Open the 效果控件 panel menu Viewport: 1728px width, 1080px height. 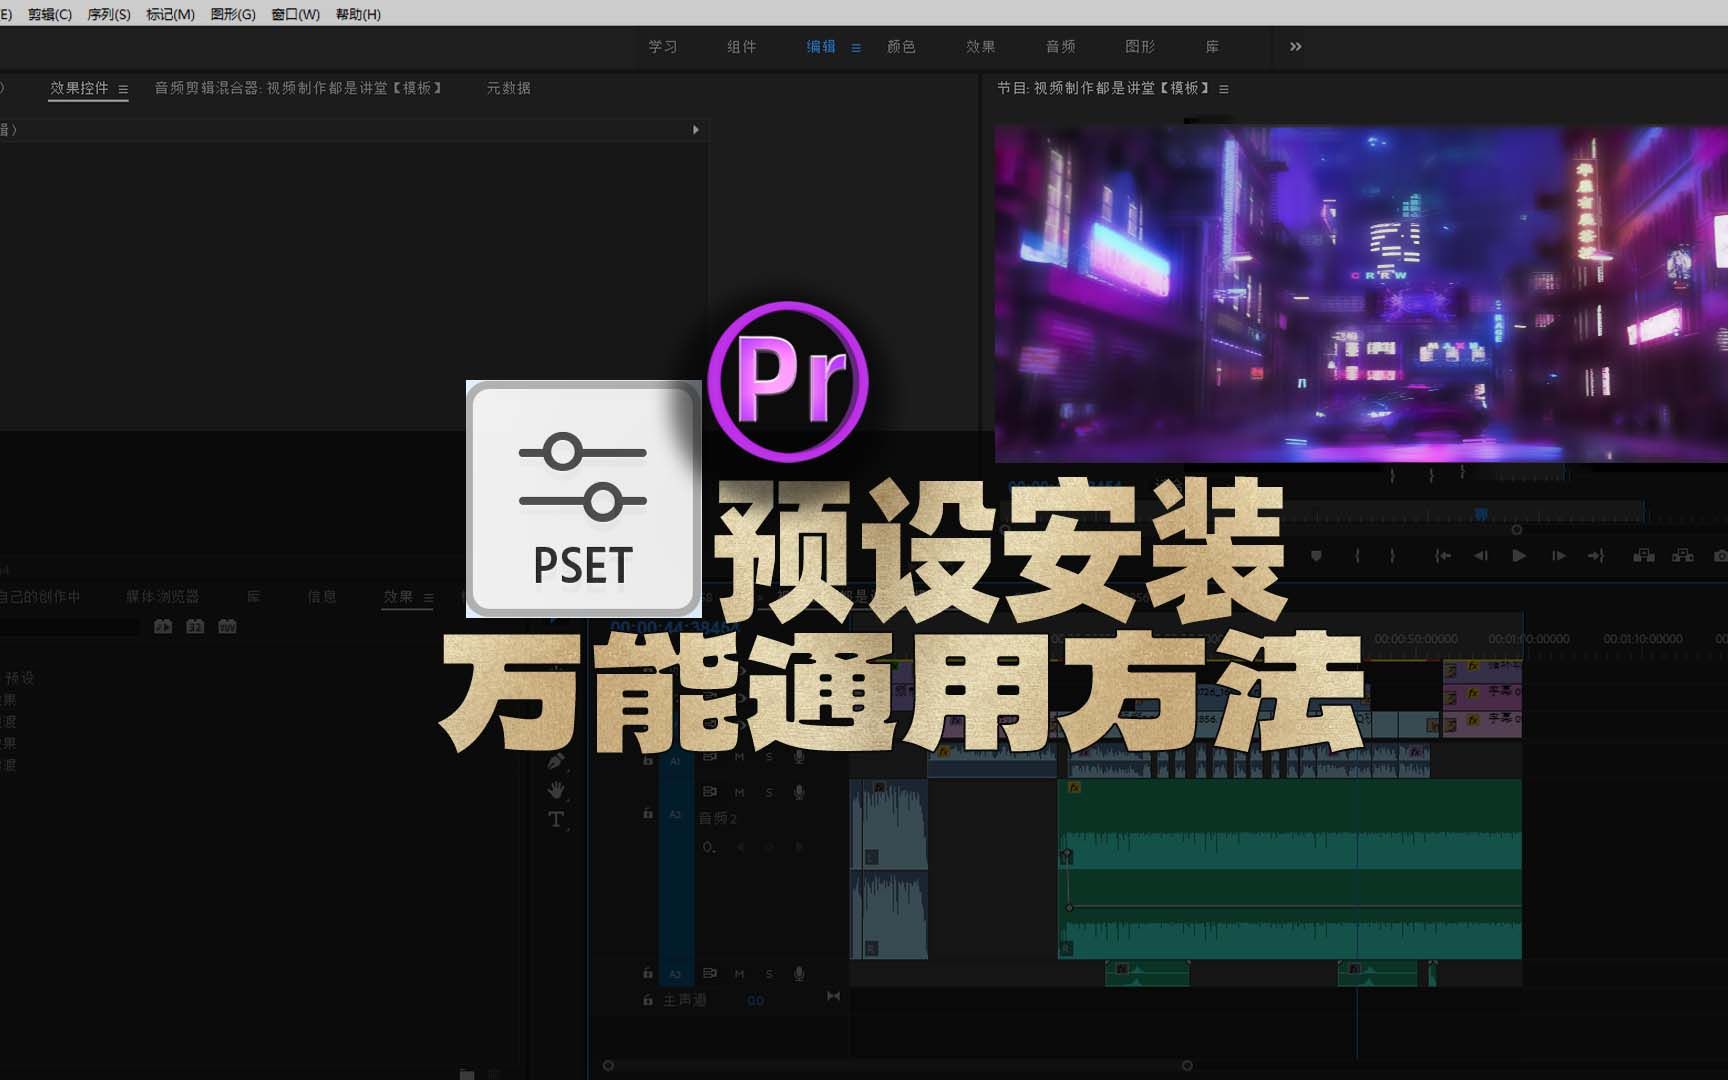pos(123,89)
